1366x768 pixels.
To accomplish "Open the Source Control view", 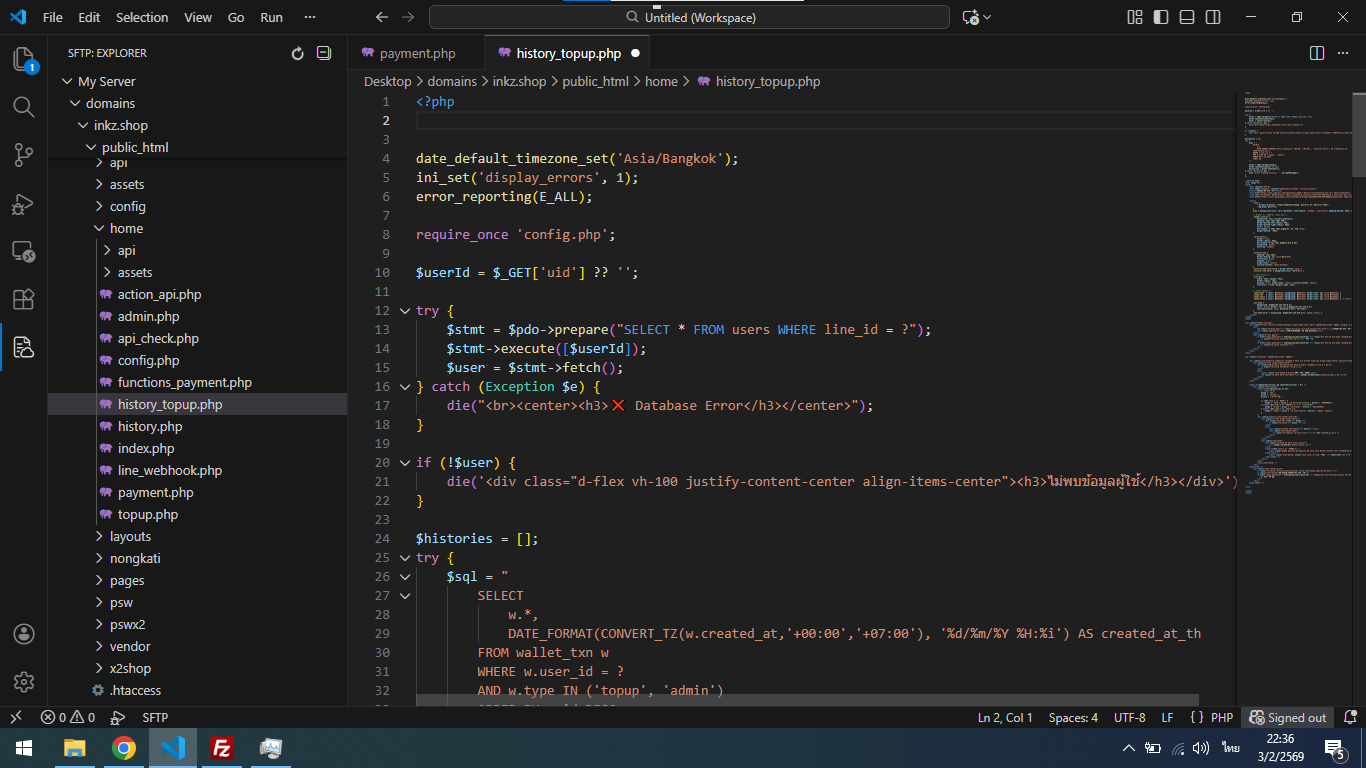I will tap(24, 155).
